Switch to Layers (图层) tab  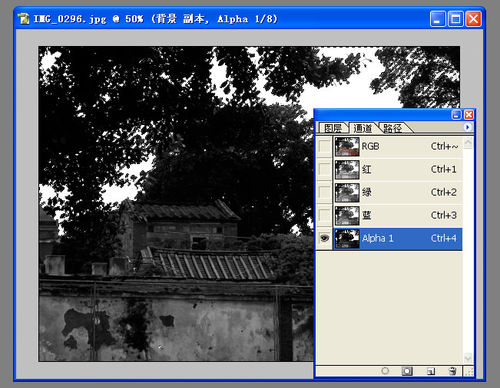pyautogui.click(x=333, y=128)
